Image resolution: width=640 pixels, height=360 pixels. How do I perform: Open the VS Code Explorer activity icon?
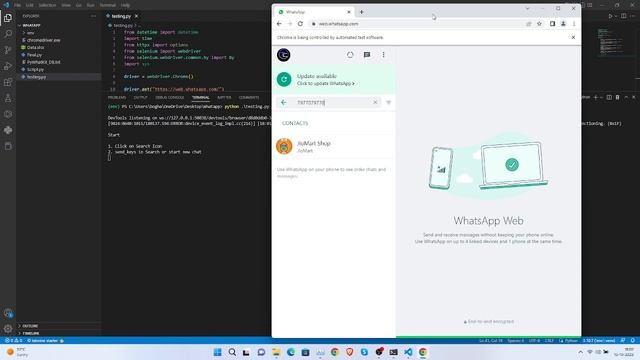click(x=8, y=18)
